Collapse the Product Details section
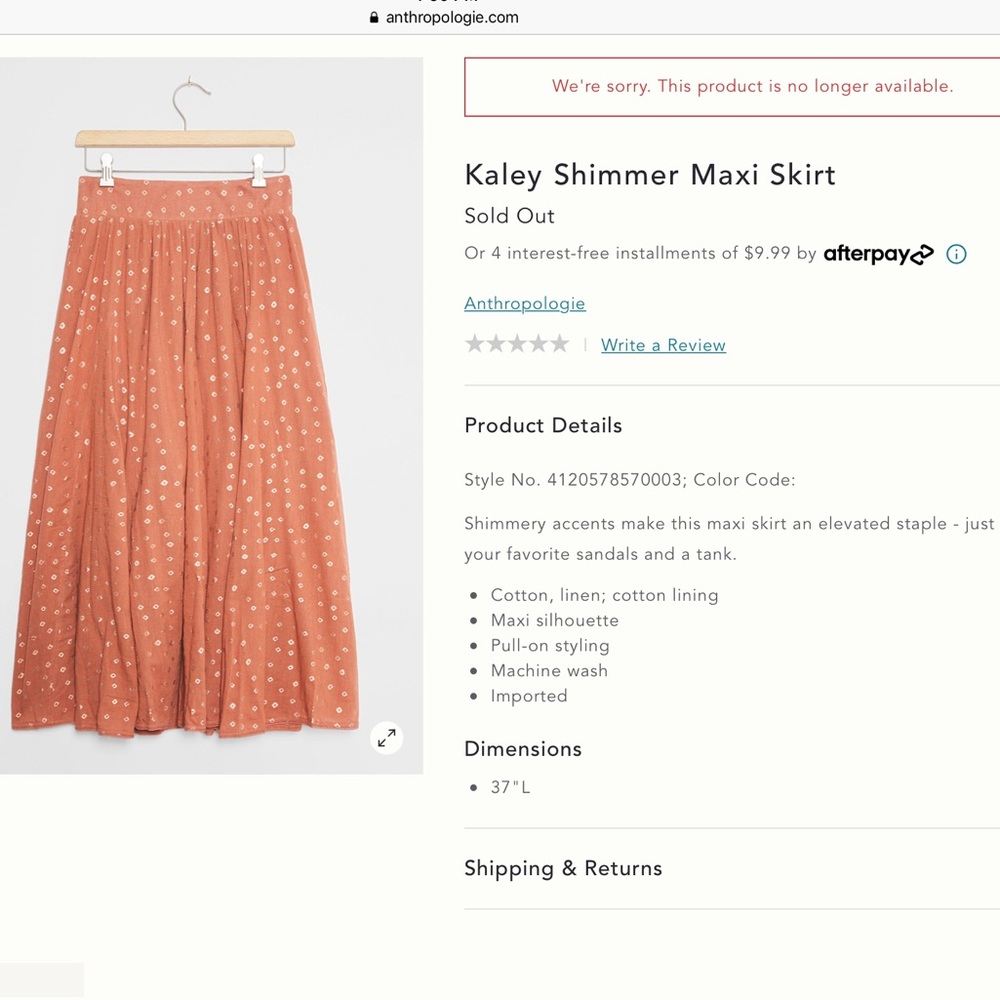Screen dimensions: 1000x1000 coord(543,425)
